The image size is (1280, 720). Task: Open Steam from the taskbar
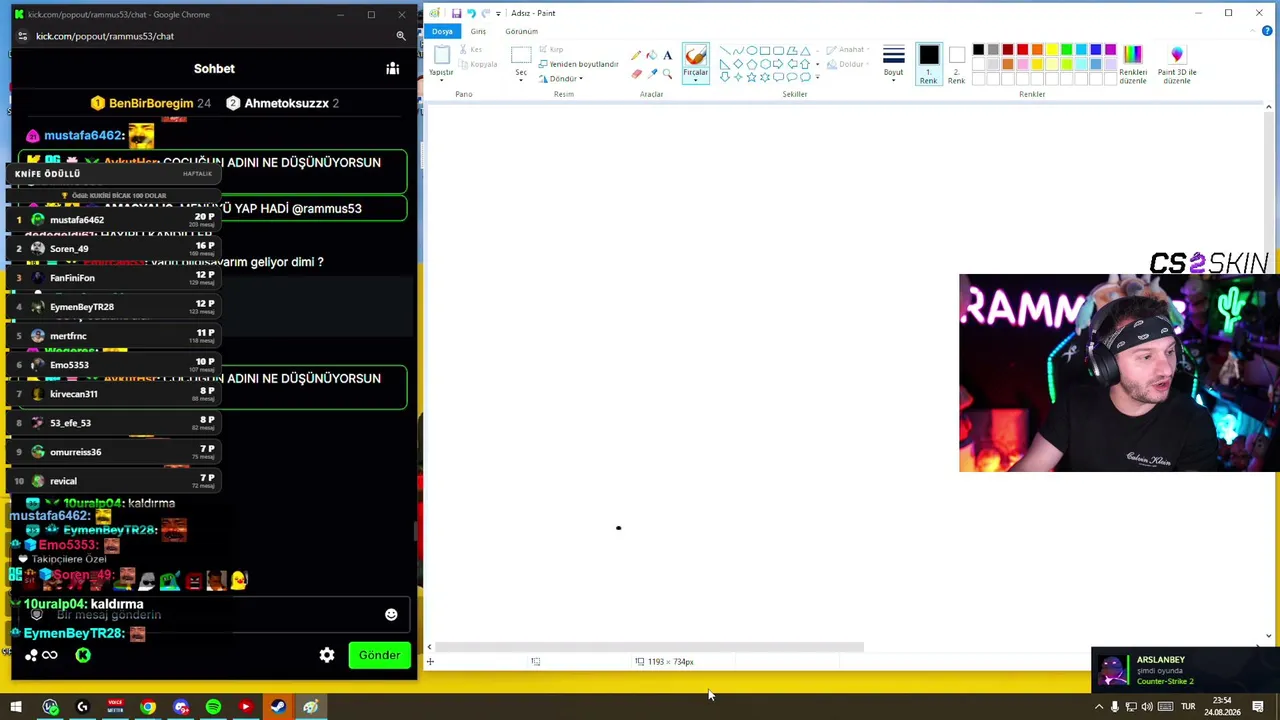coord(278,707)
